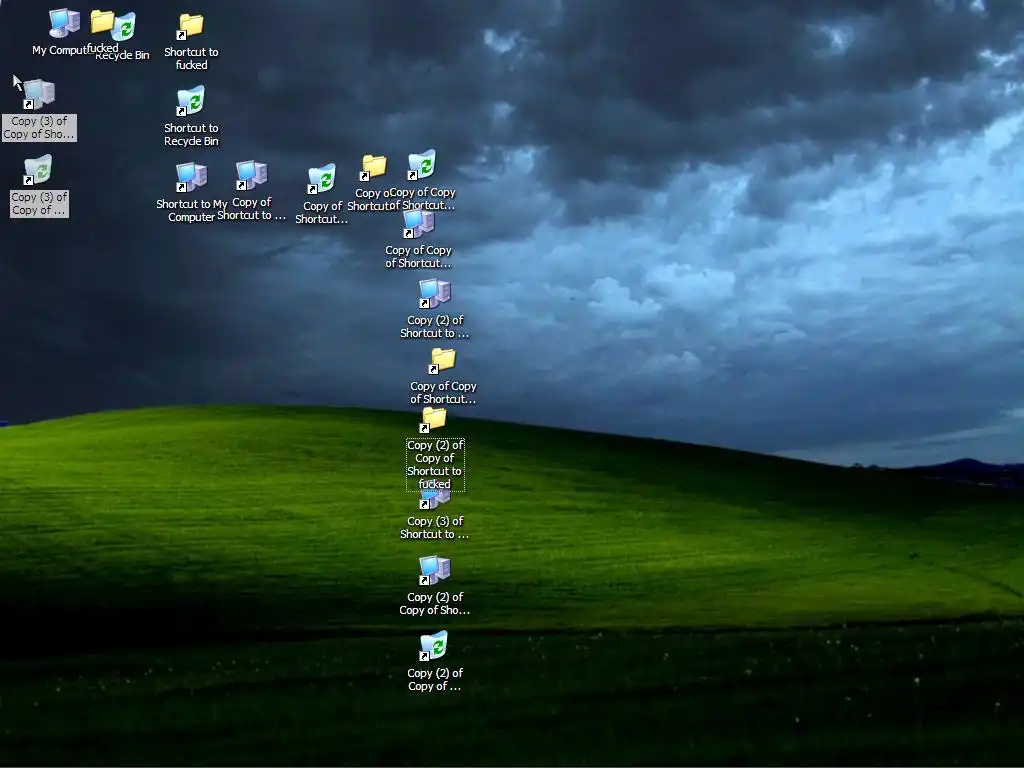
Task: Select folder icon labeled 'Copy of Copy of Shortcut...'
Action: pos(443,360)
